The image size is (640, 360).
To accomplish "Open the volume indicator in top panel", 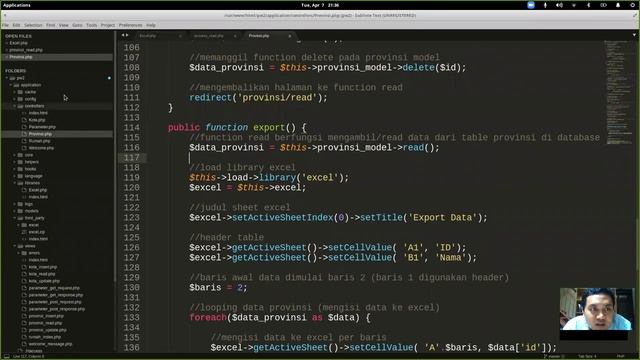I will pos(559,5).
